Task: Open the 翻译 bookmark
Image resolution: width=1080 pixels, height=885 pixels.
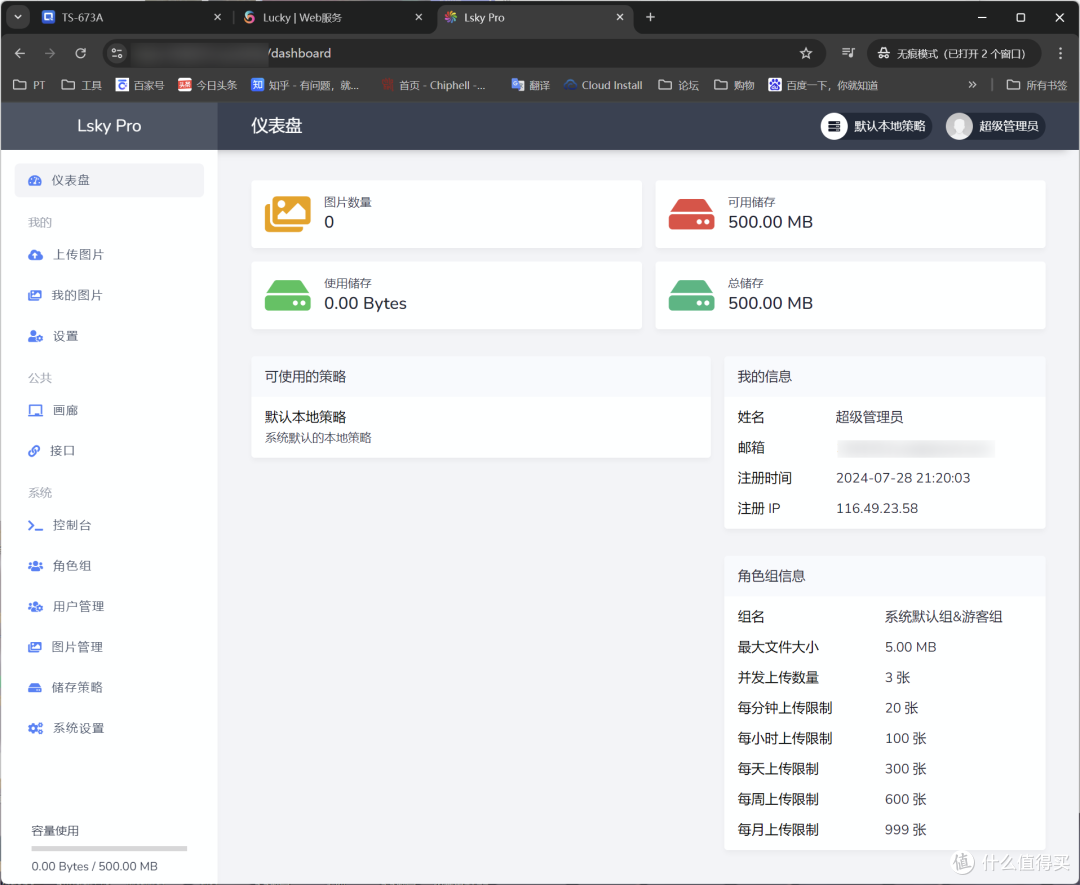Action: click(530, 85)
